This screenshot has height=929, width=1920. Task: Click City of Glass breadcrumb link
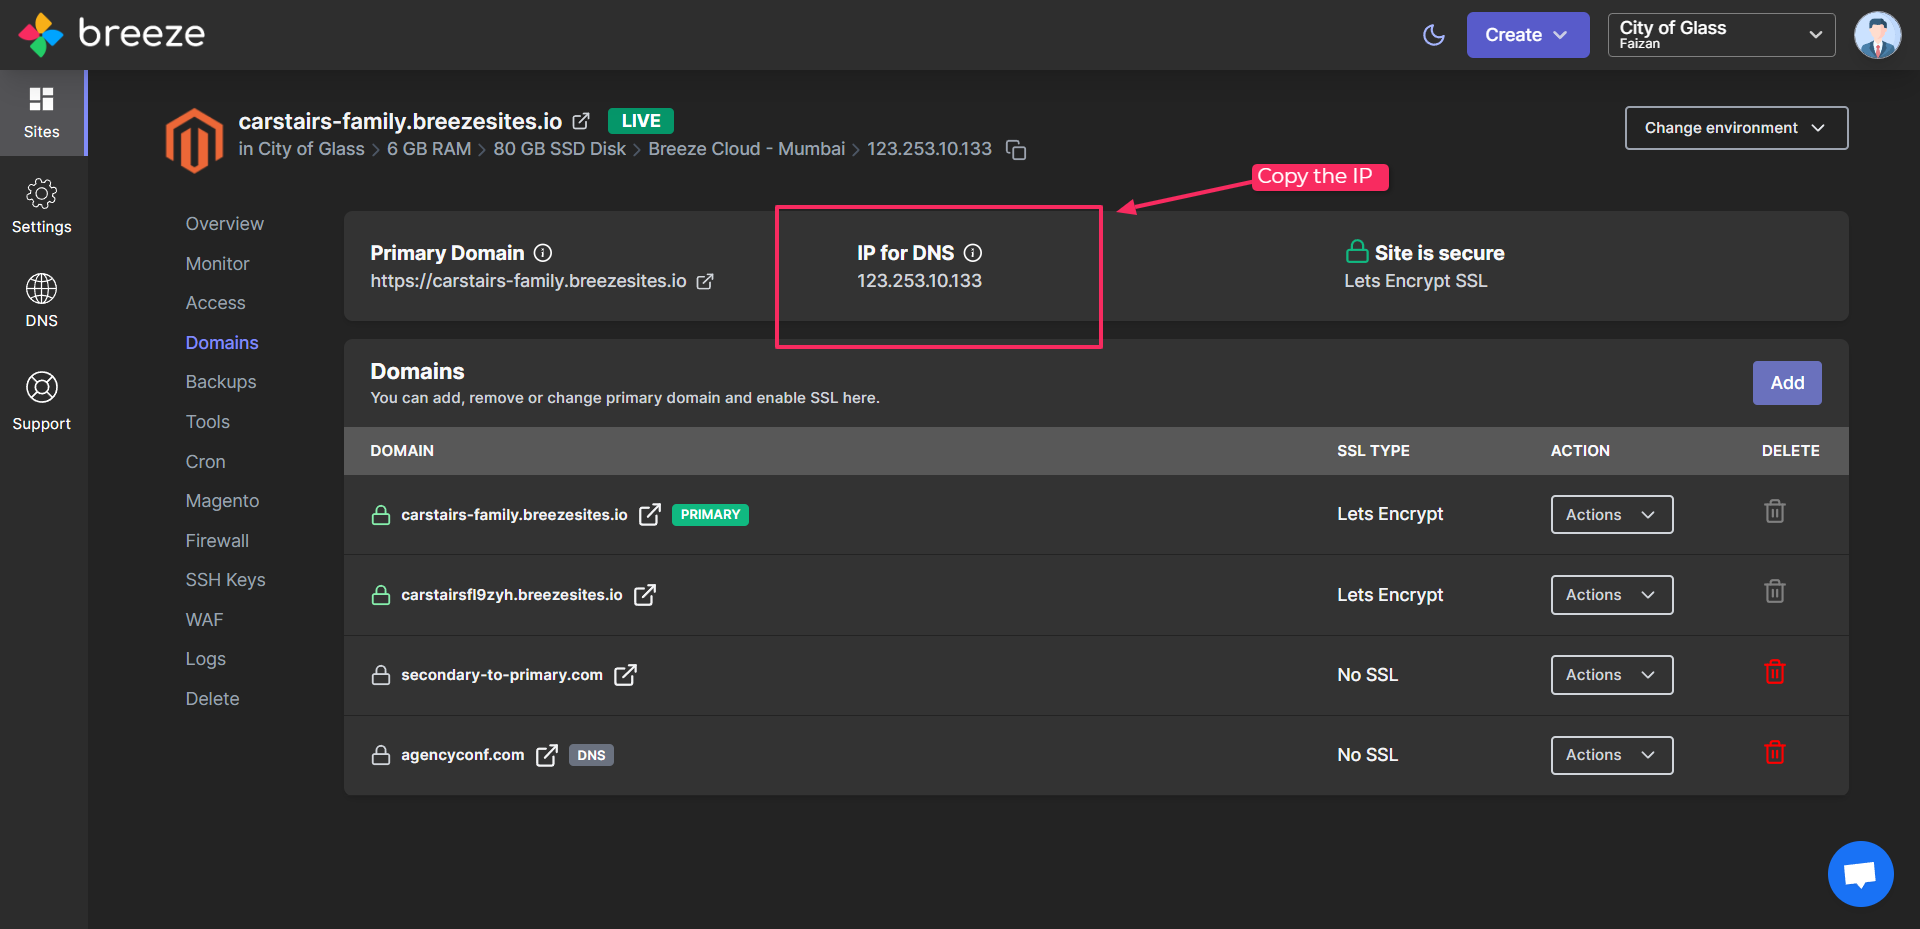coord(311,149)
